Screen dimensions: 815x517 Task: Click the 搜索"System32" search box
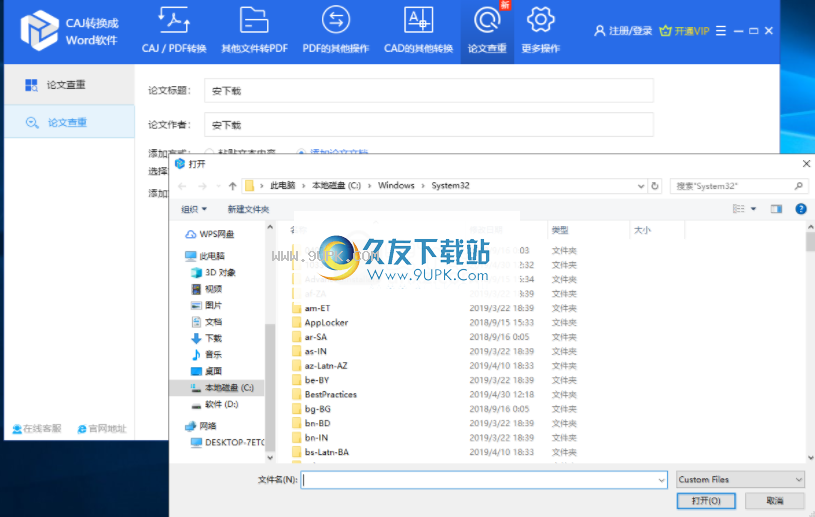739,186
